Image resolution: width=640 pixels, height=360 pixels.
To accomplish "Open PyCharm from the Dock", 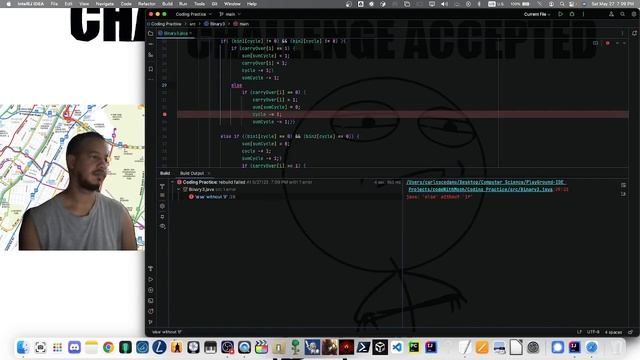I will [x=413, y=347].
